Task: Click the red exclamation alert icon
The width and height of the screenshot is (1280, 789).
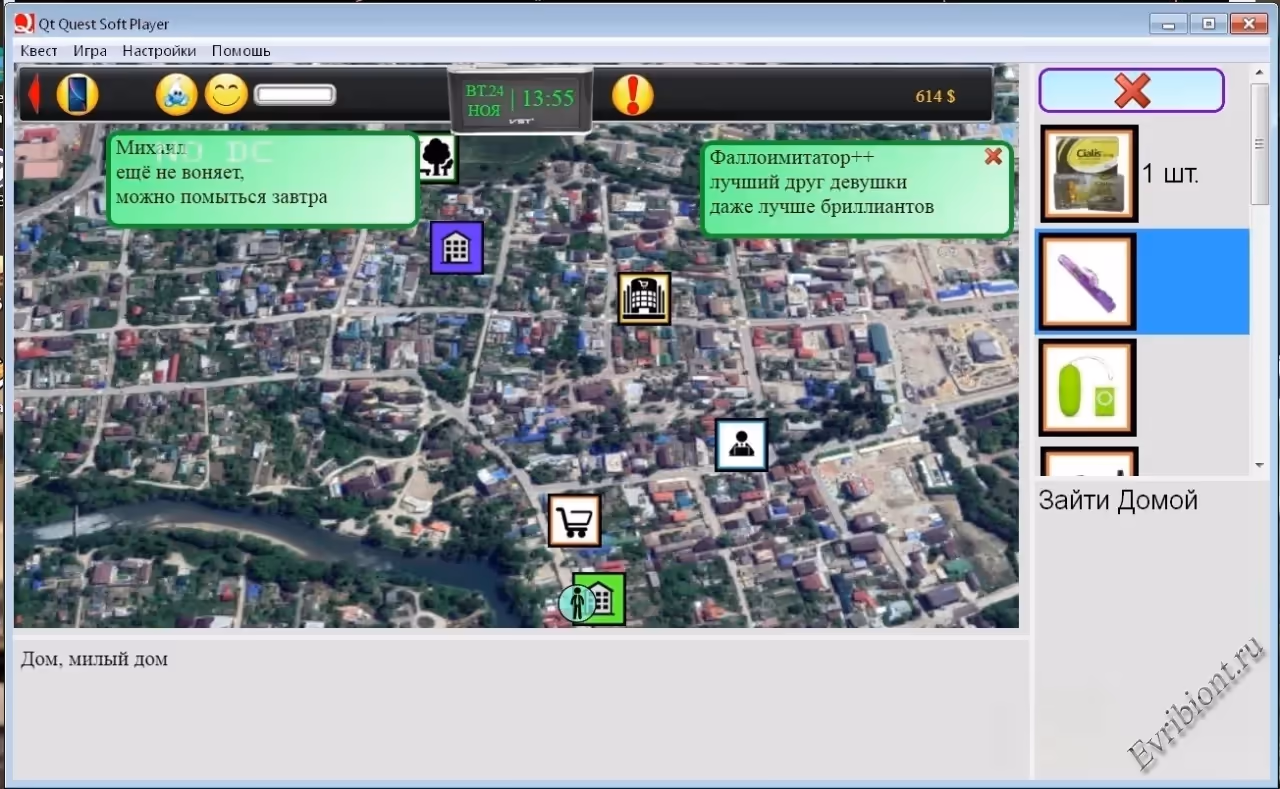Action: tap(632, 95)
